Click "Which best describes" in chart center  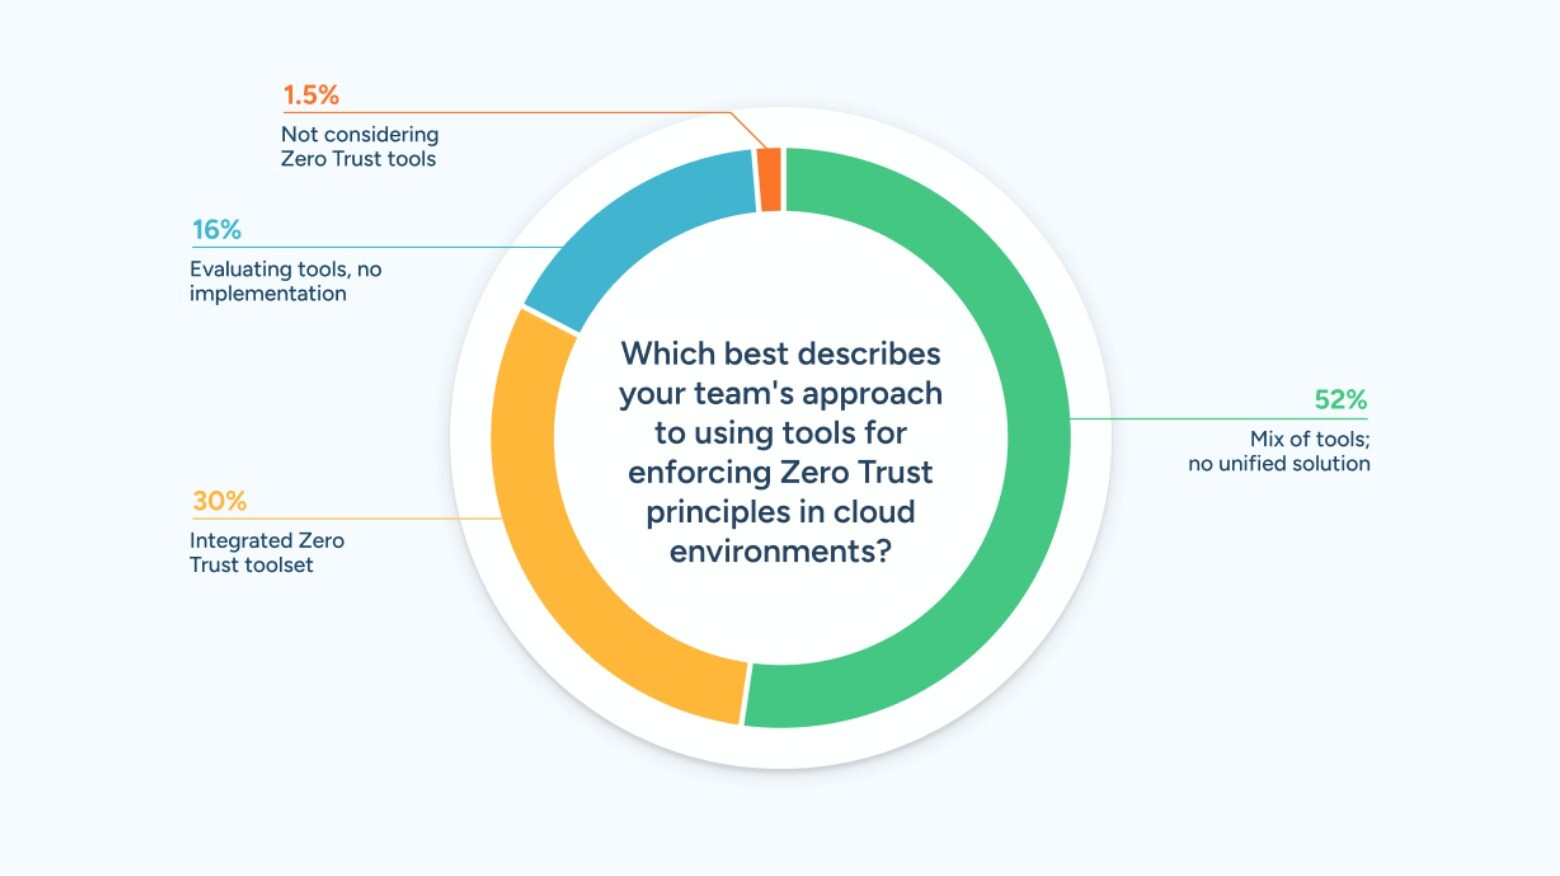click(x=780, y=354)
